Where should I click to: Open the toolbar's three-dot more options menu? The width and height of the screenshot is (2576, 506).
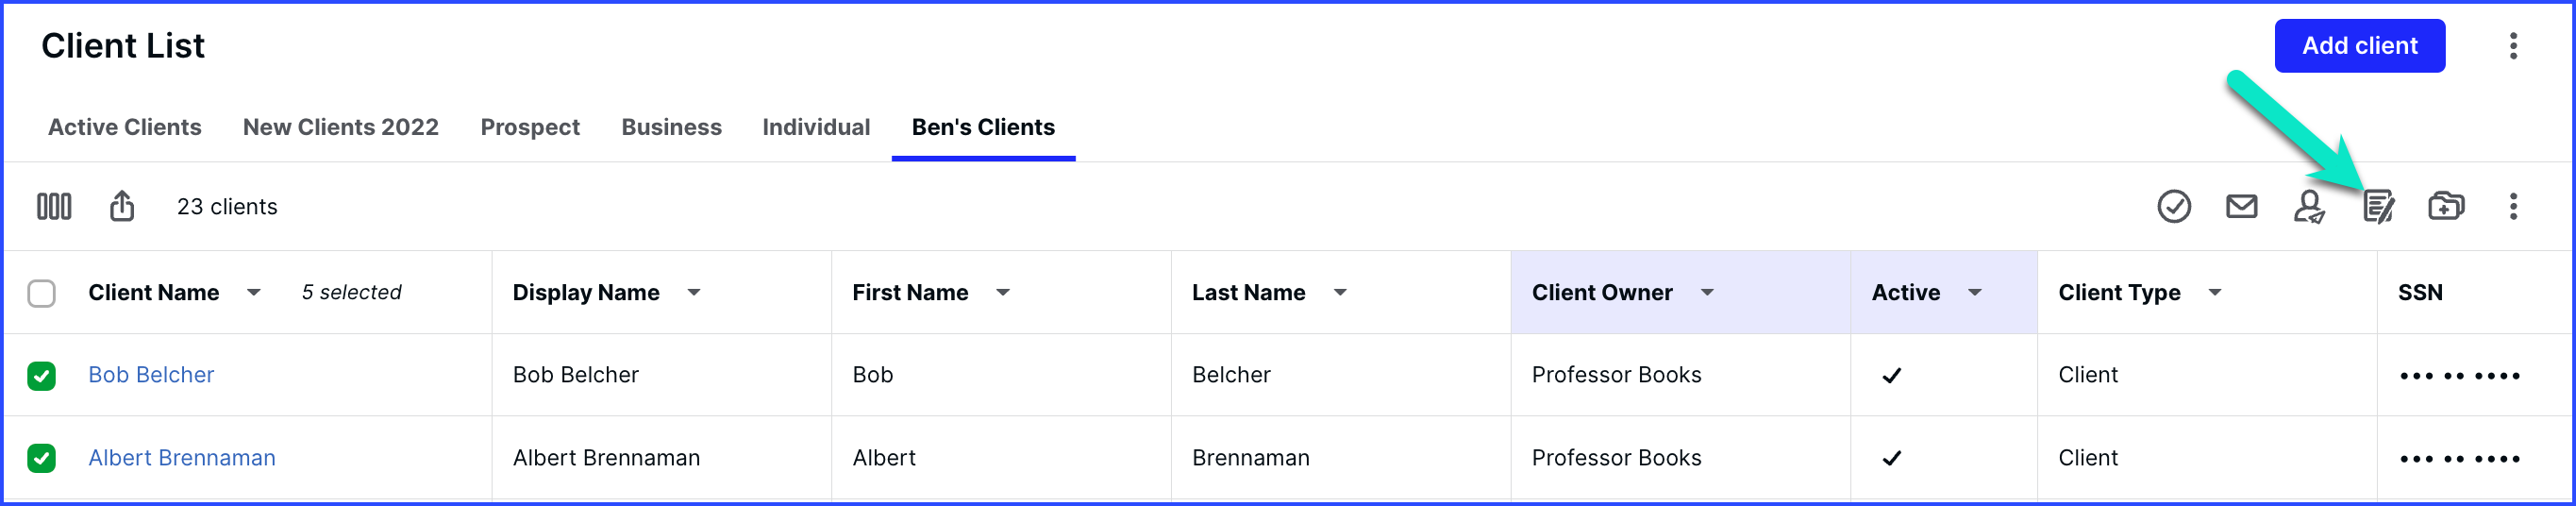click(x=2513, y=207)
